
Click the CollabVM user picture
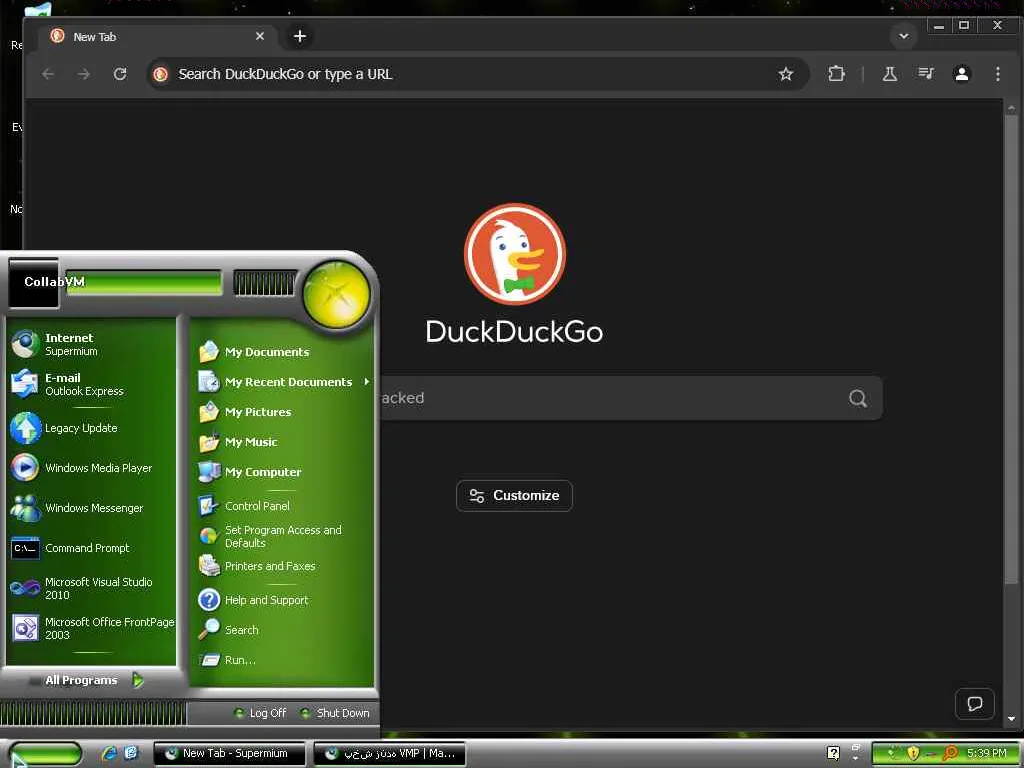(x=33, y=283)
